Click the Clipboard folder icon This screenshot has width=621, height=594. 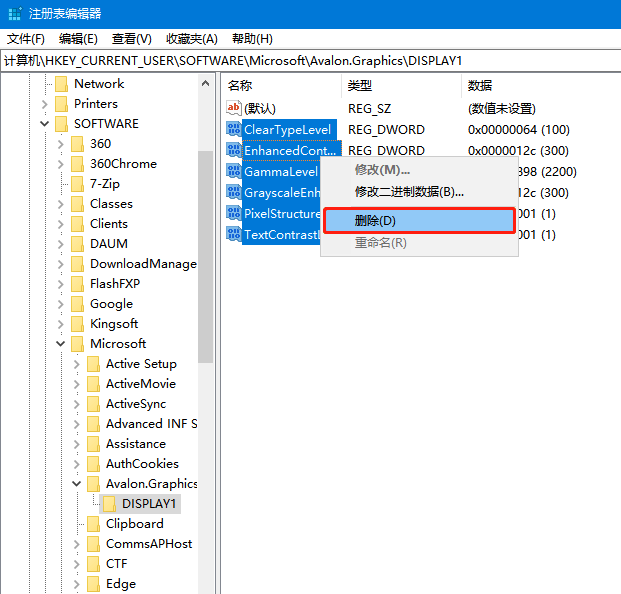pos(93,524)
